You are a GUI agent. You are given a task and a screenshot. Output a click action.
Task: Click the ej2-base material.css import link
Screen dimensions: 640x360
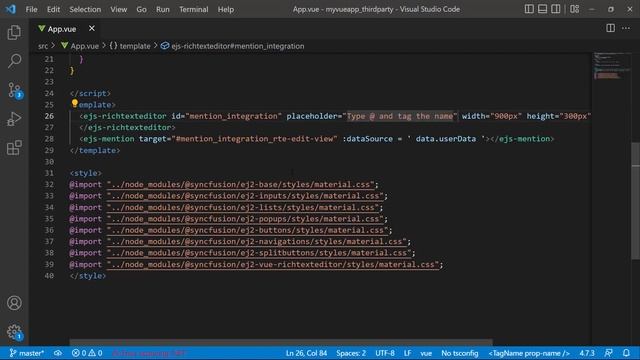tap(241, 184)
